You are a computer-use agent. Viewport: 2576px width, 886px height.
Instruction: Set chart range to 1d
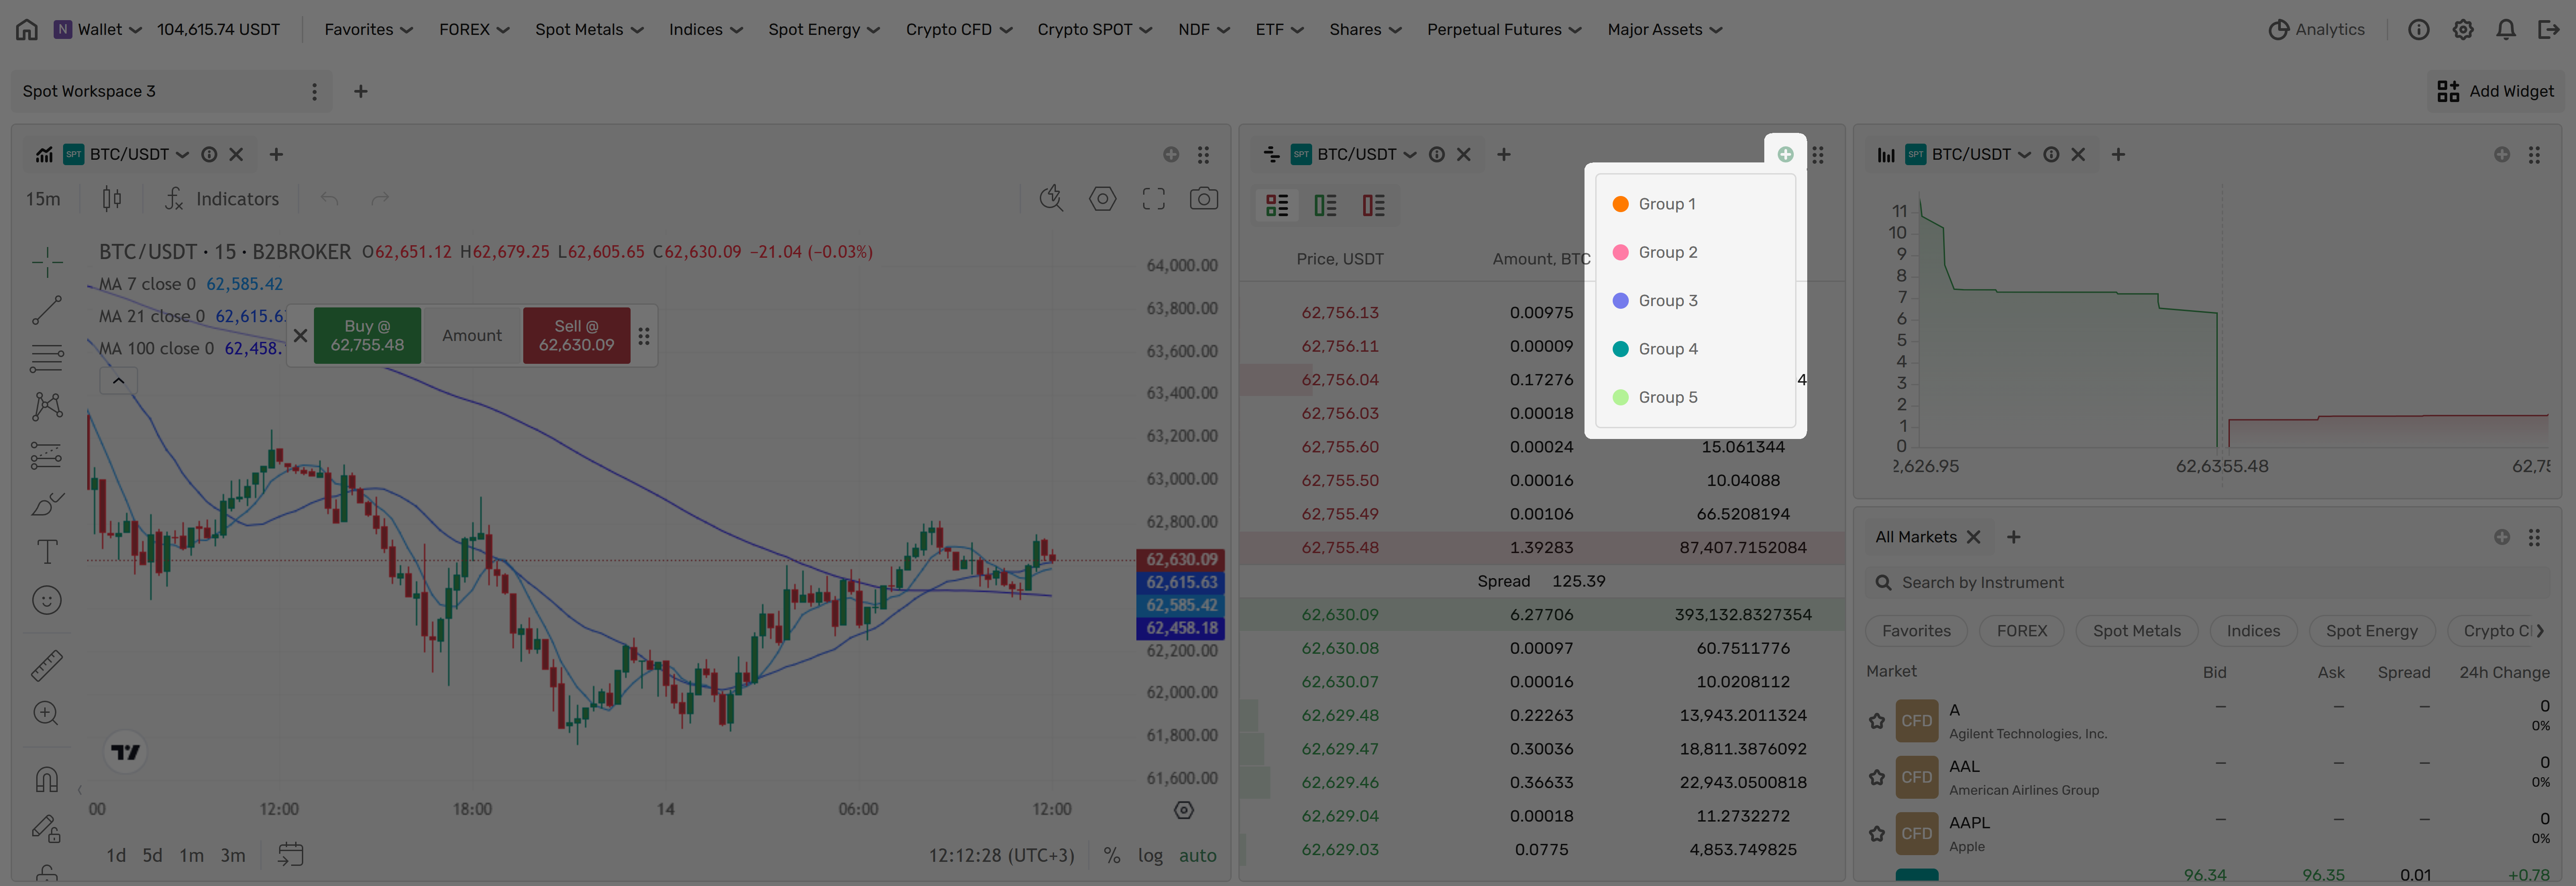point(116,855)
